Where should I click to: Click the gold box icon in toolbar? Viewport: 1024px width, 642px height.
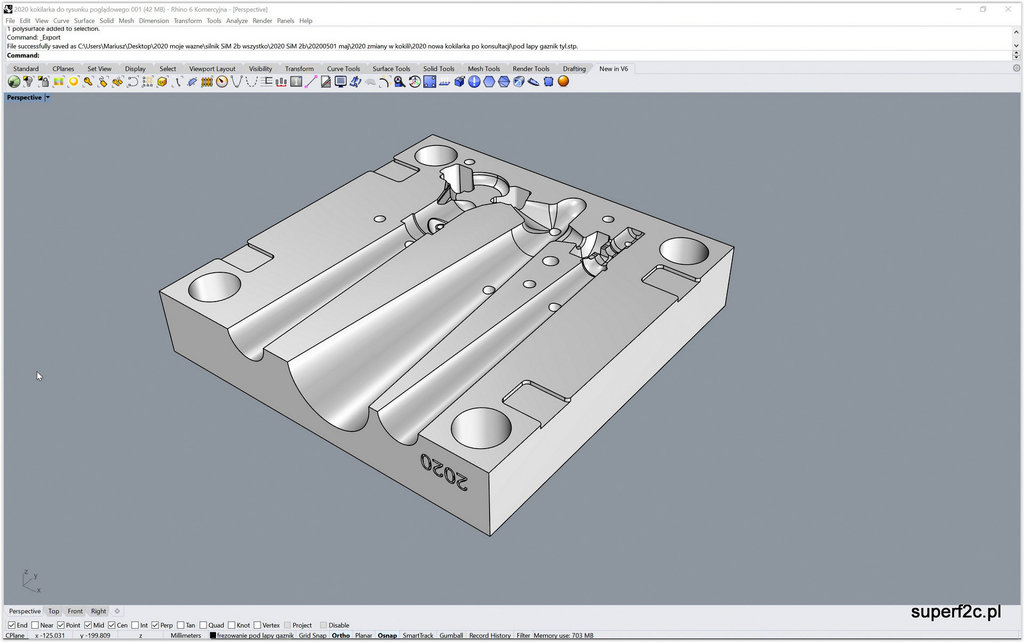[x=162, y=82]
